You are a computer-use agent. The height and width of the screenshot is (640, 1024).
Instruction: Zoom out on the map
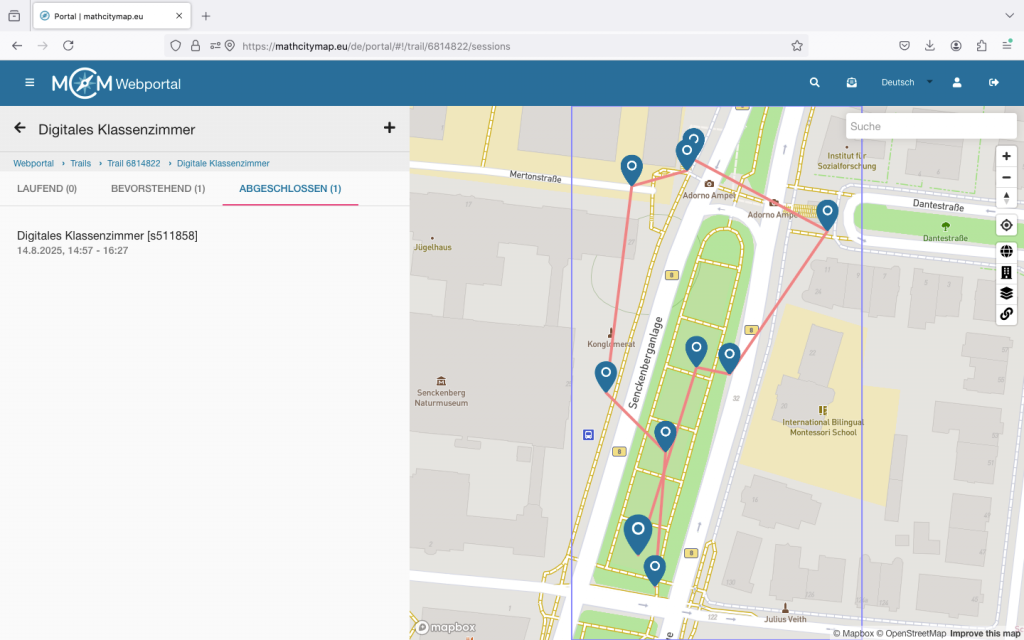point(1006,177)
